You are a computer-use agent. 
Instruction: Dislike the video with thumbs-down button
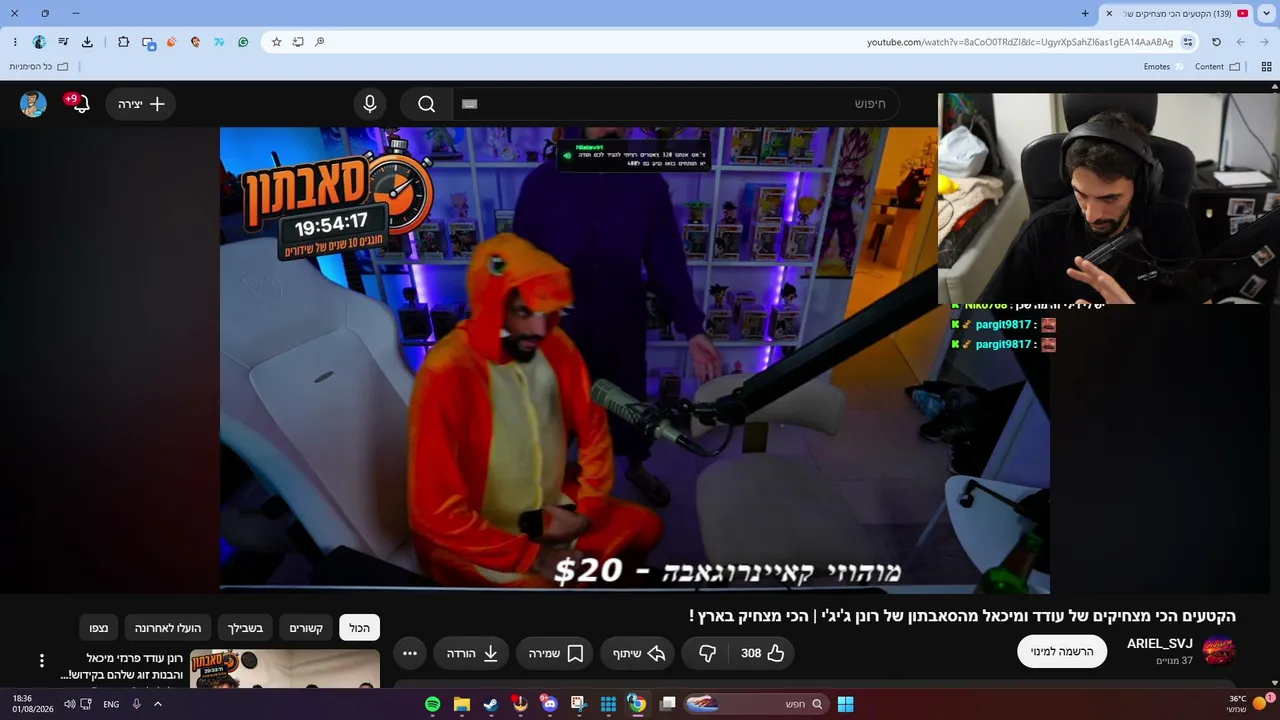pyautogui.click(x=708, y=653)
